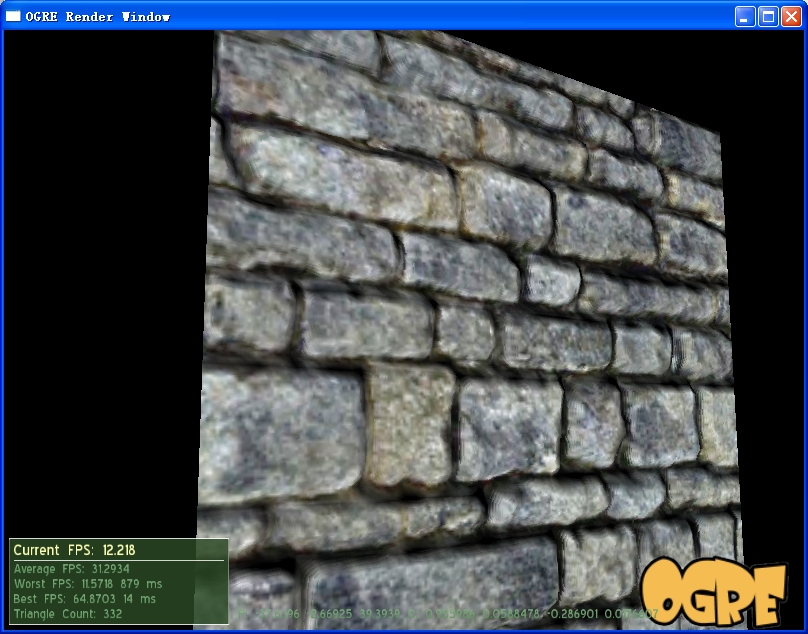Close the OGRE Render Window
Viewport: 808px width, 634px height.
(791, 16)
